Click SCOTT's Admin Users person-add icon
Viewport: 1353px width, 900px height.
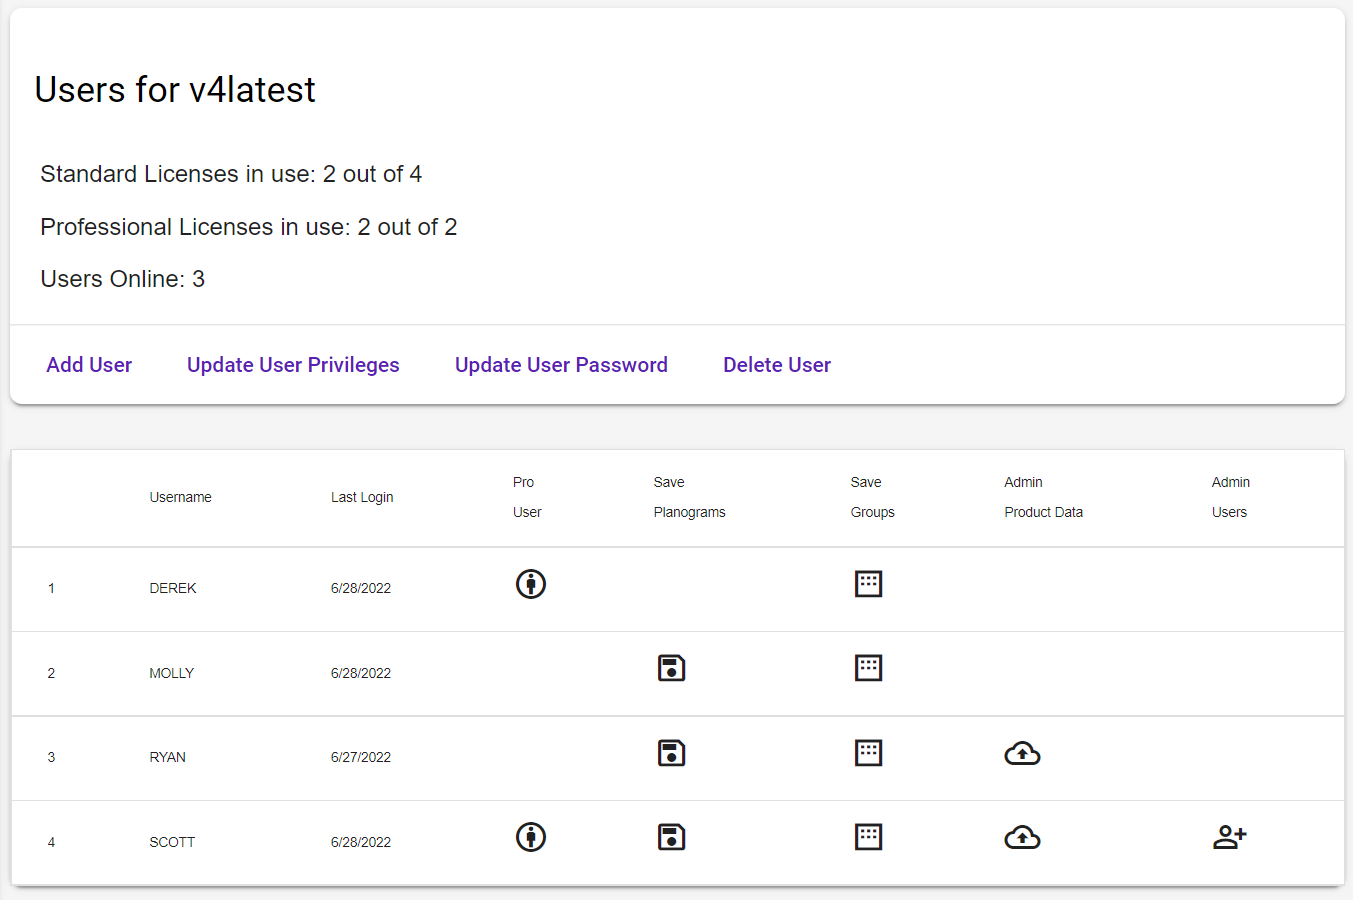(1229, 837)
